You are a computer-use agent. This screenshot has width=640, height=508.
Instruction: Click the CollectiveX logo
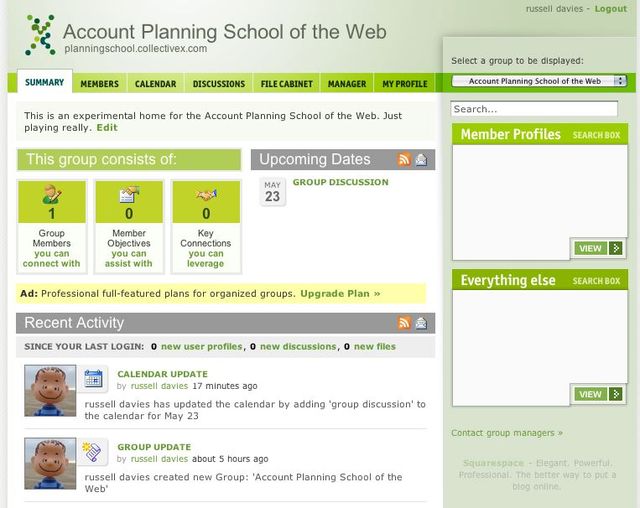(x=40, y=35)
